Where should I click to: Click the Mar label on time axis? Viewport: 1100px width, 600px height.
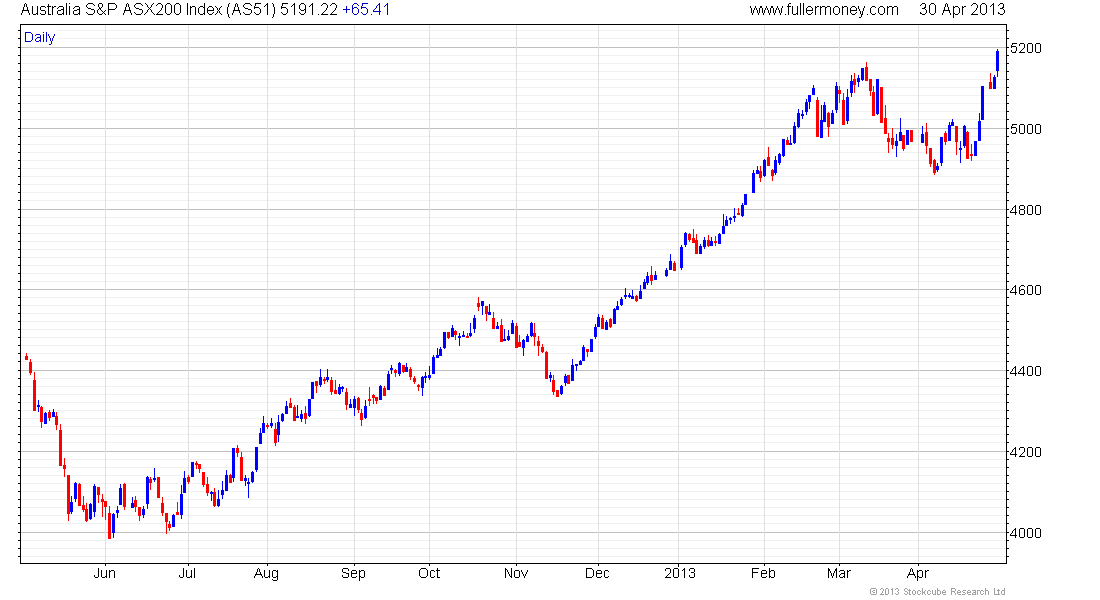(838, 573)
